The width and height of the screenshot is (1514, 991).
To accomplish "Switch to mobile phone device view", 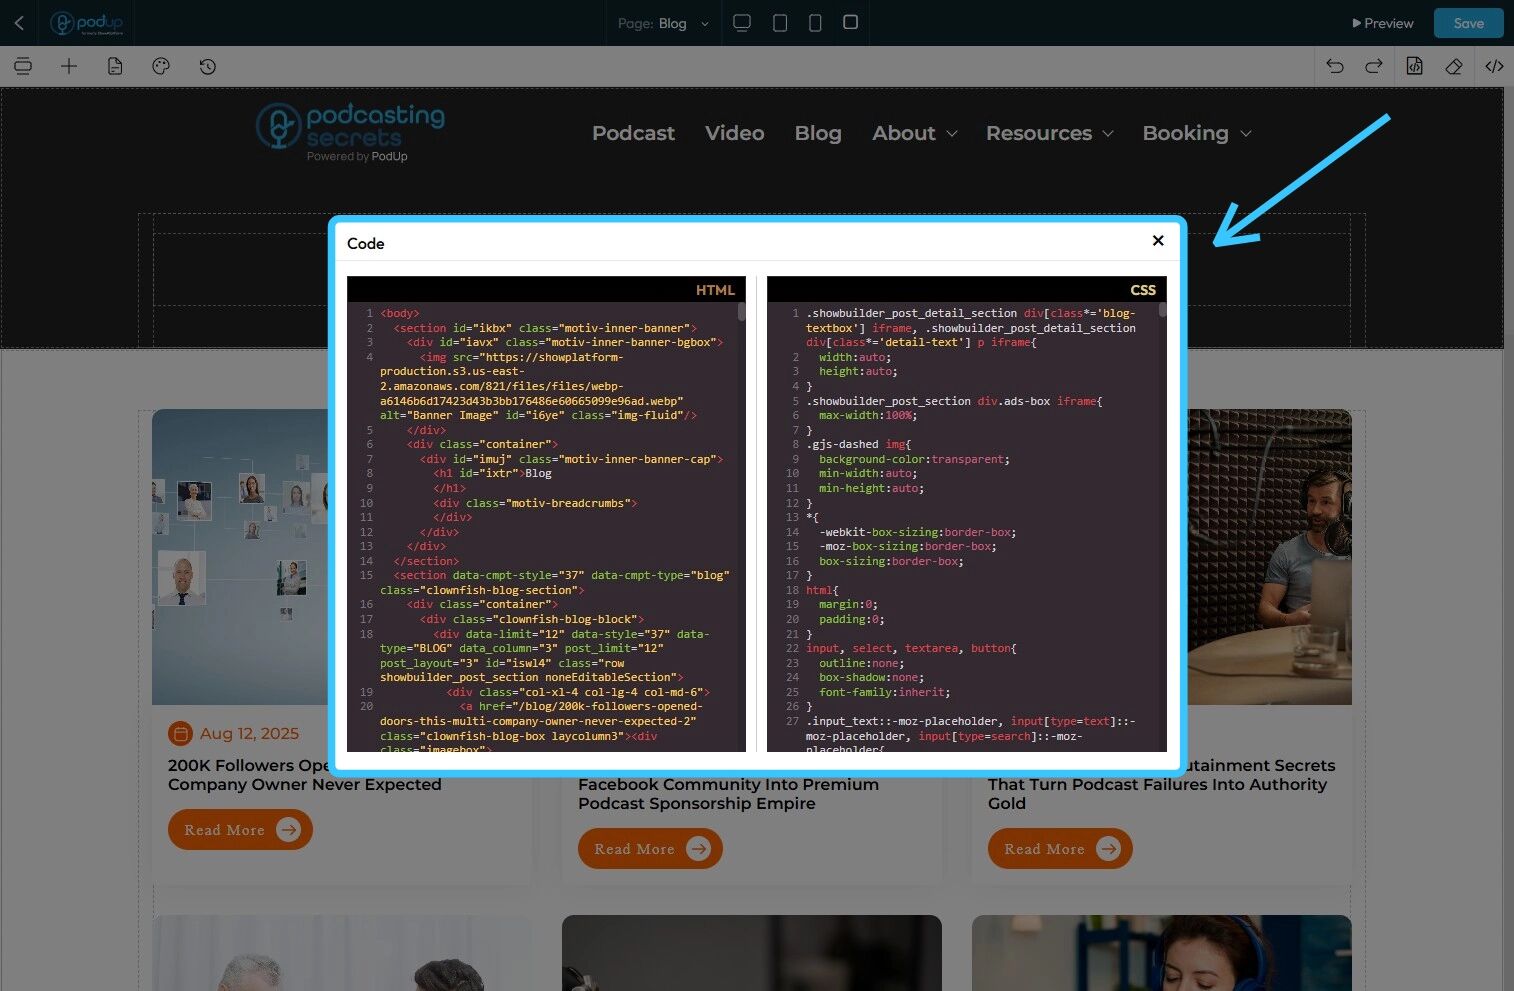I will [x=815, y=22].
